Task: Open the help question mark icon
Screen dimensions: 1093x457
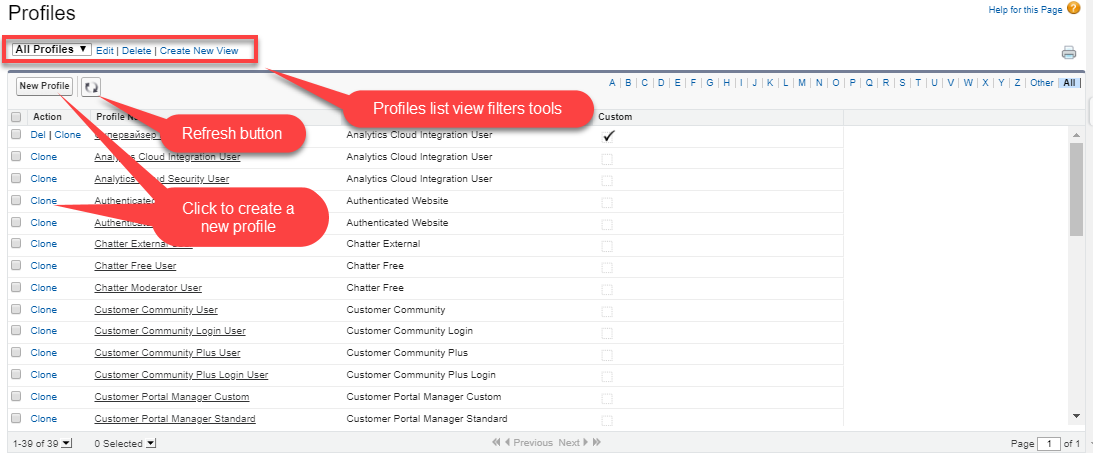Action: [1073, 8]
